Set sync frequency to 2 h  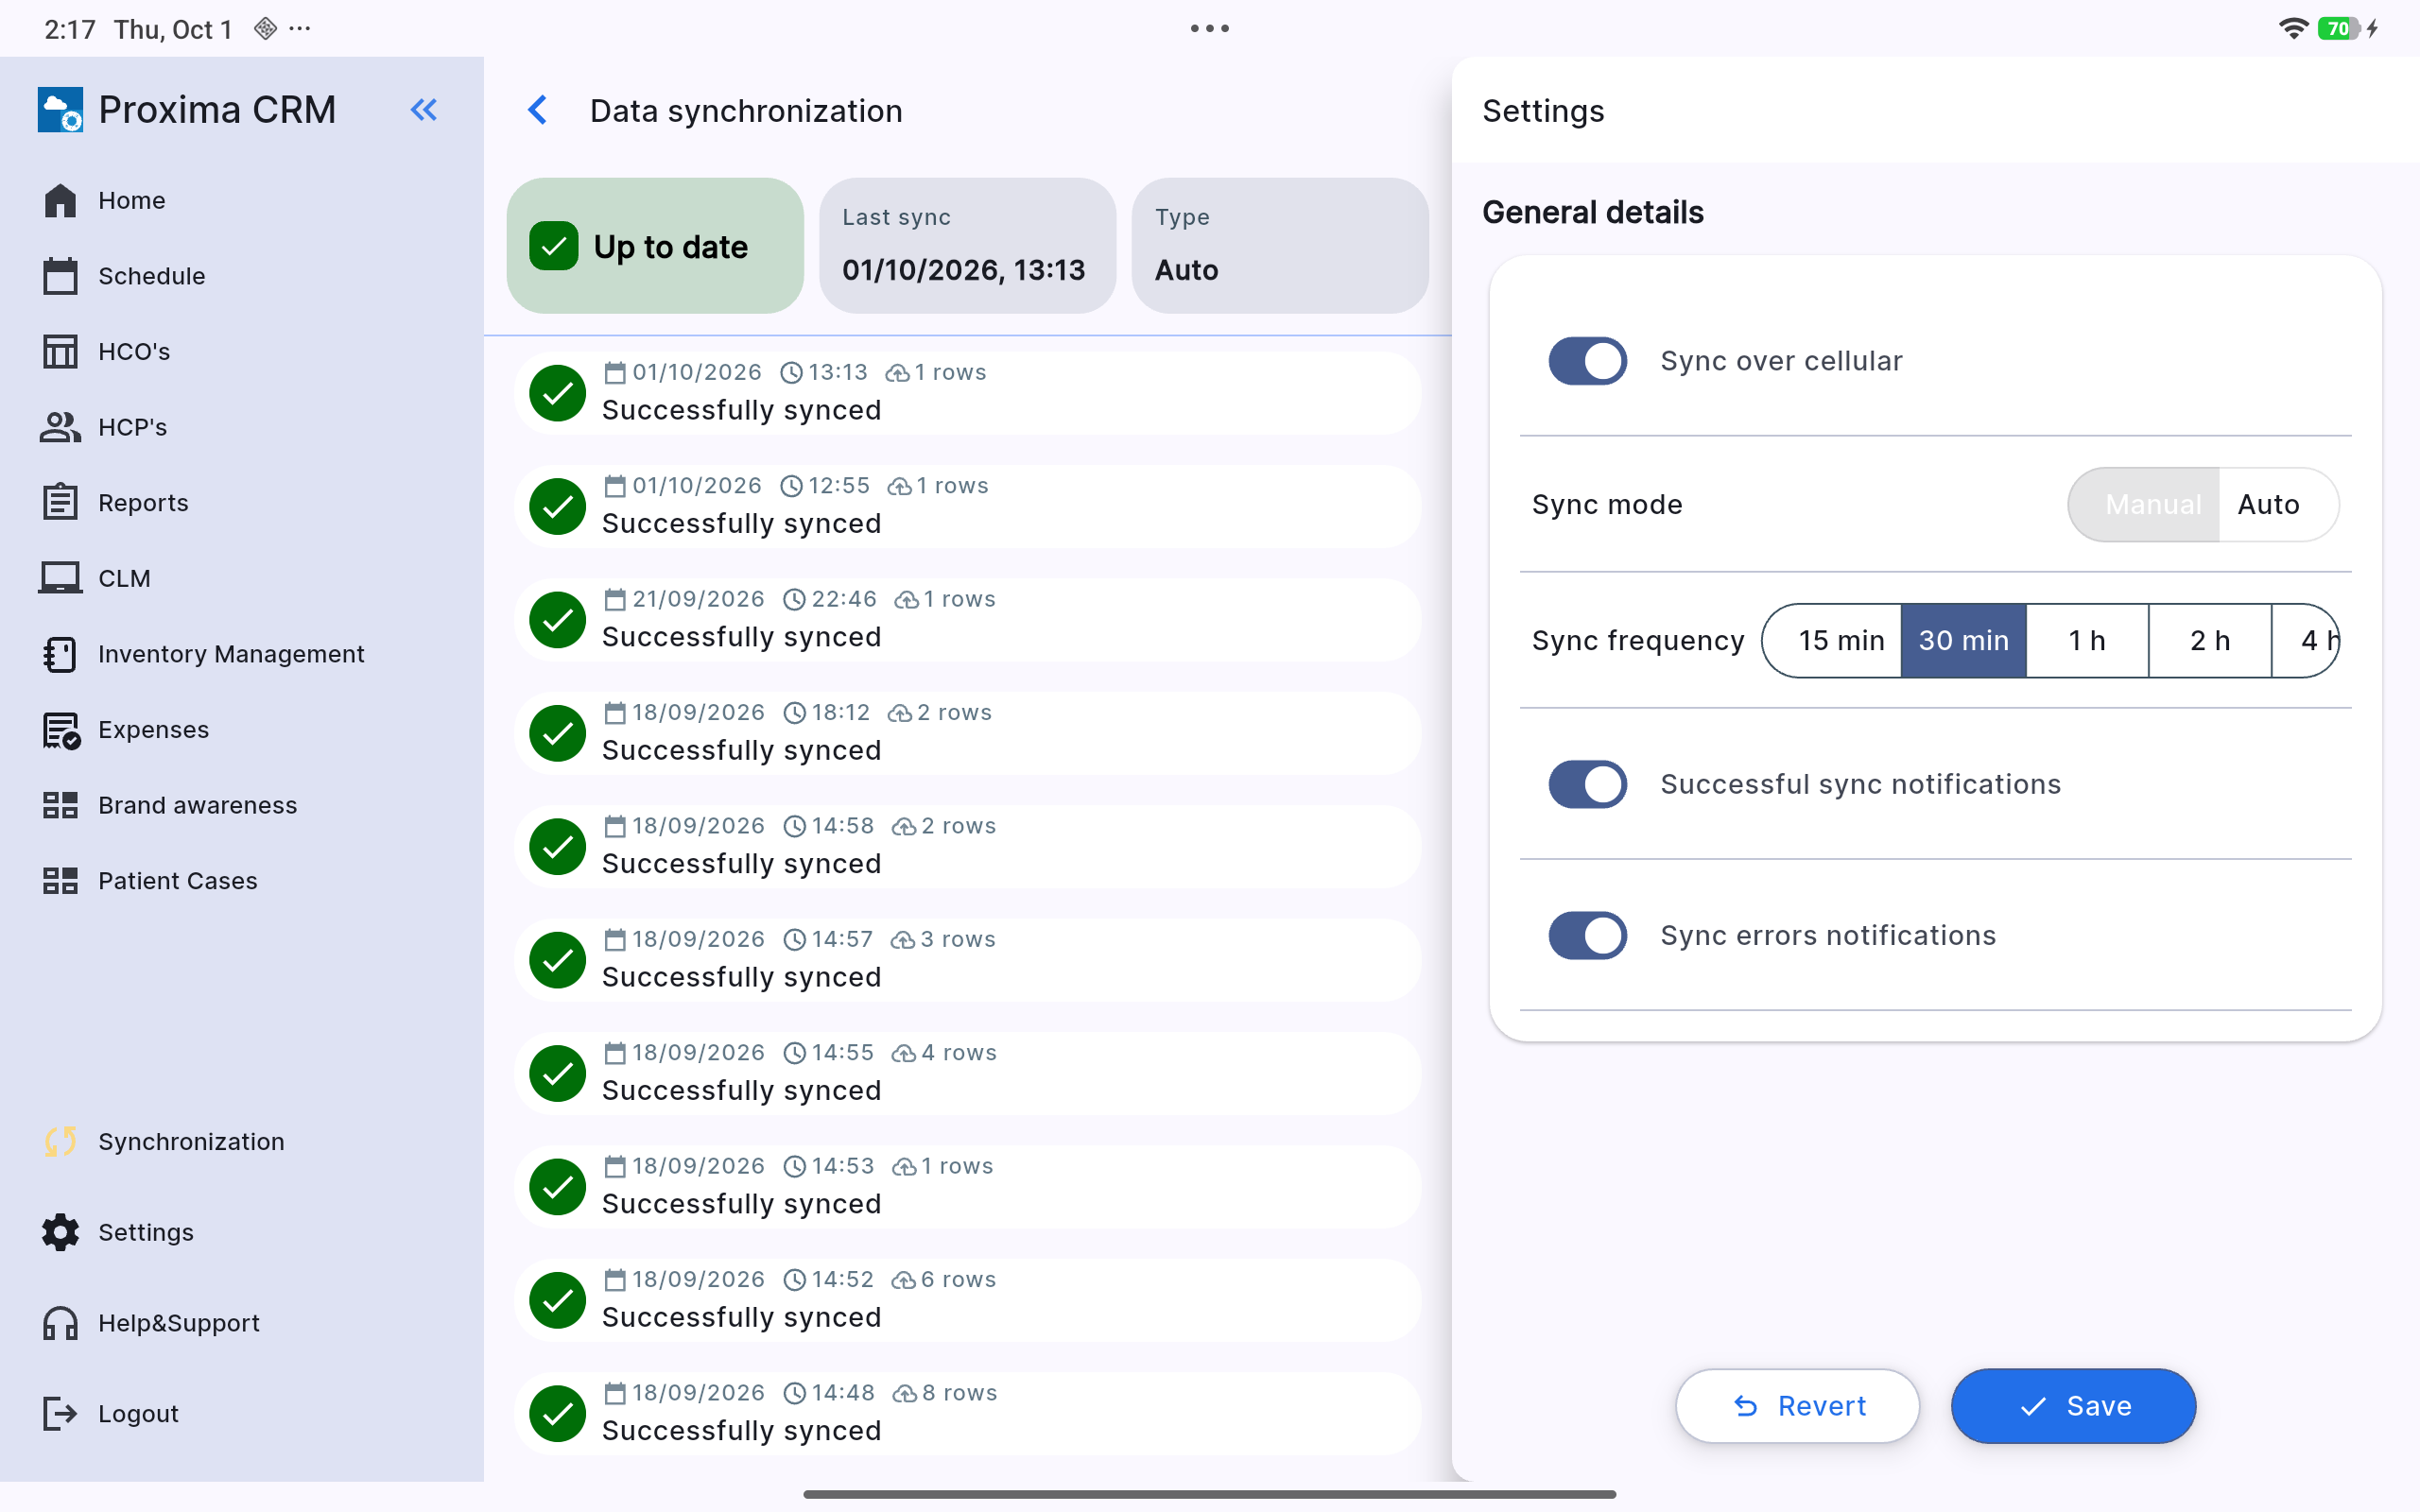pyautogui.click(x=2210, y=640)
